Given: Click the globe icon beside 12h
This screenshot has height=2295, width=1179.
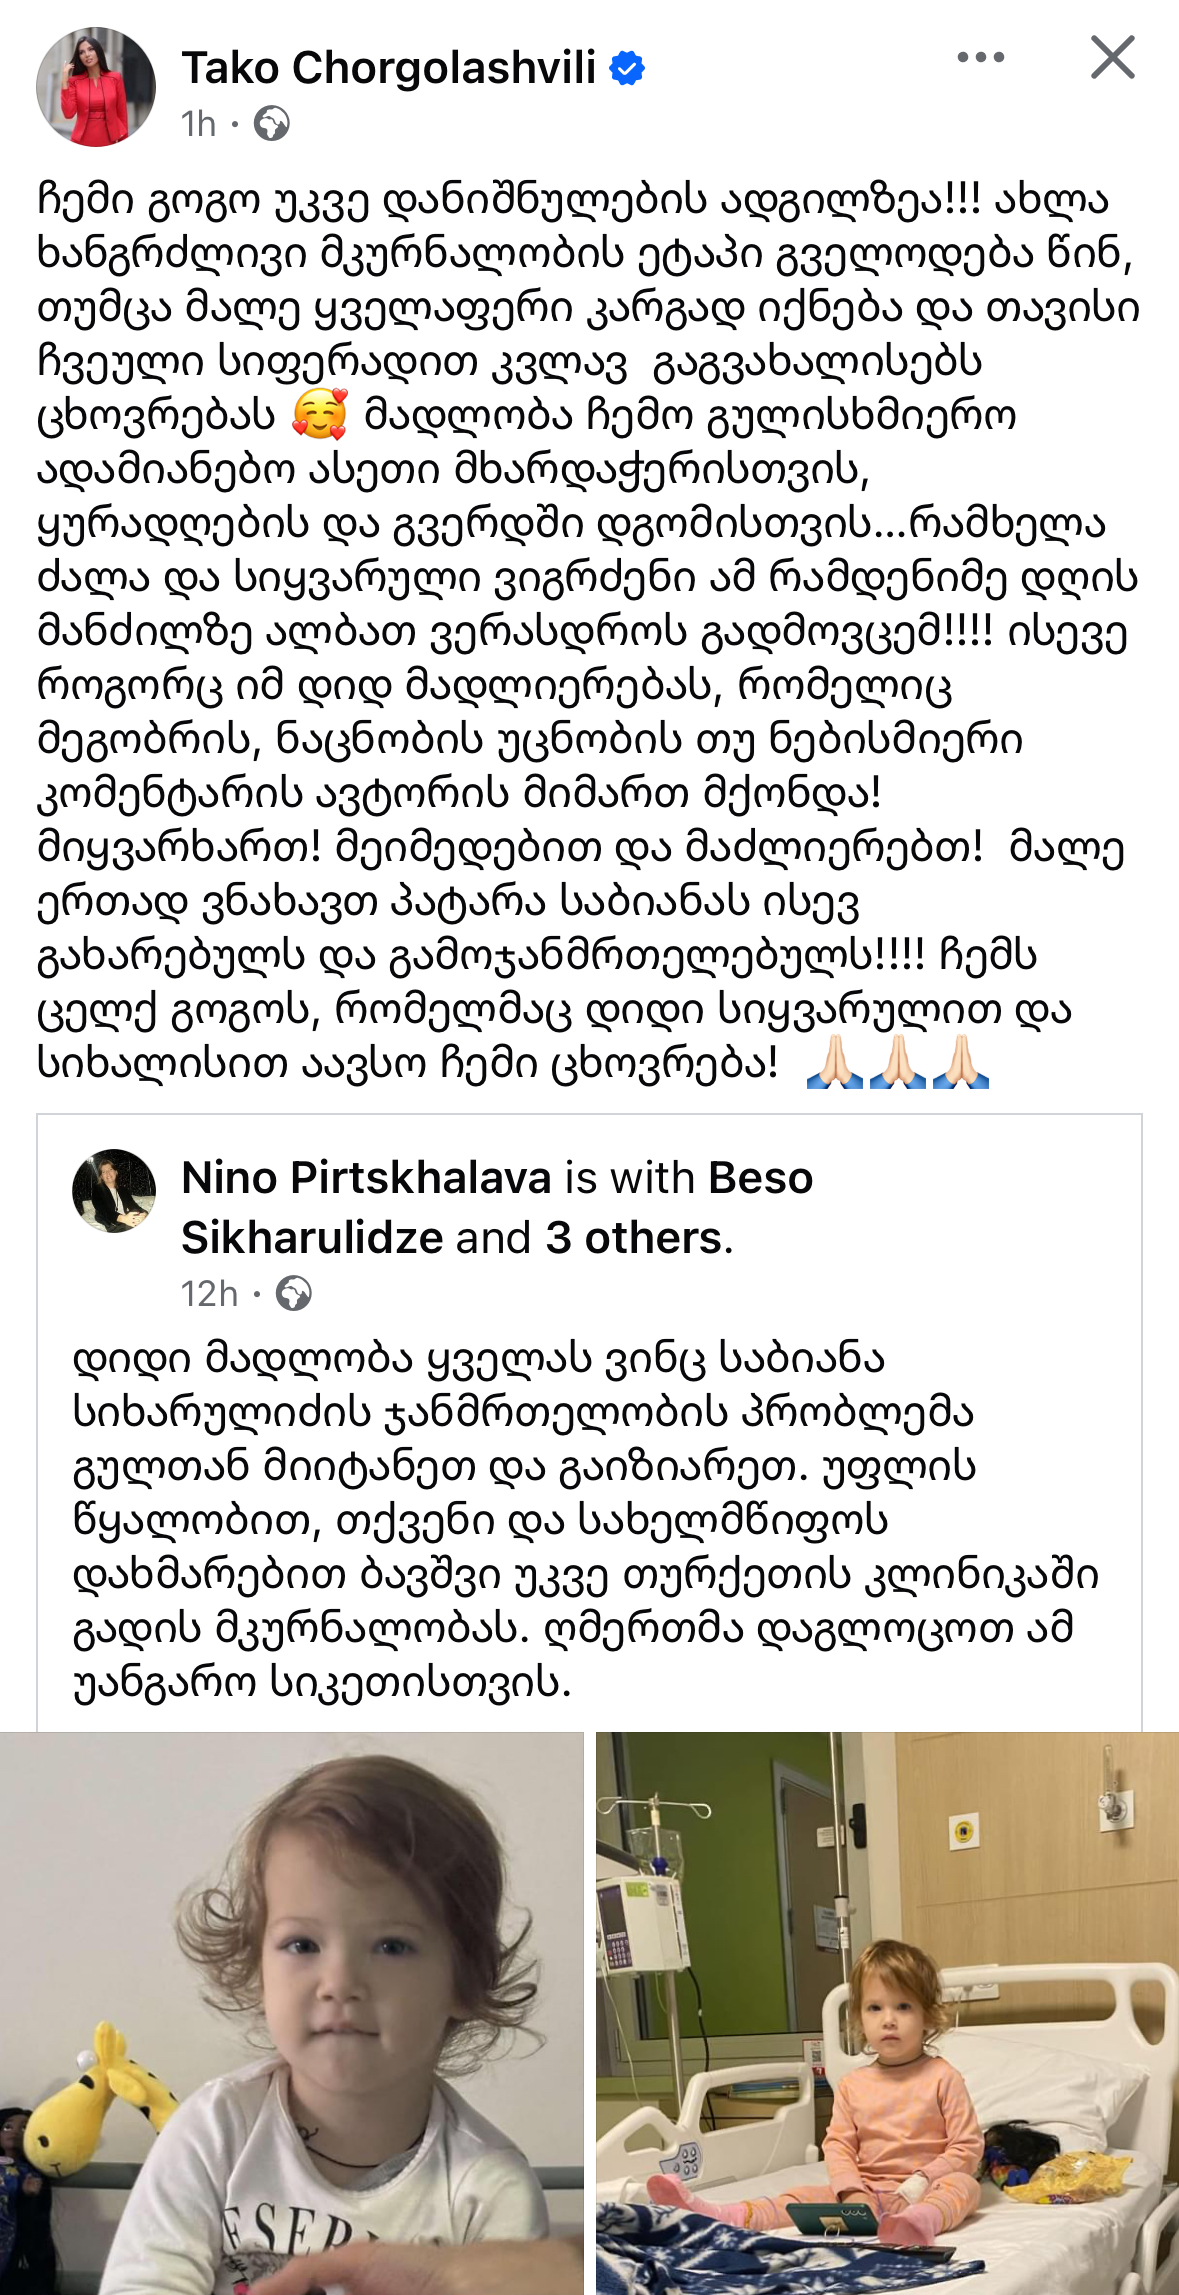Looking at the screenshot, I should tap(293, 1294).
